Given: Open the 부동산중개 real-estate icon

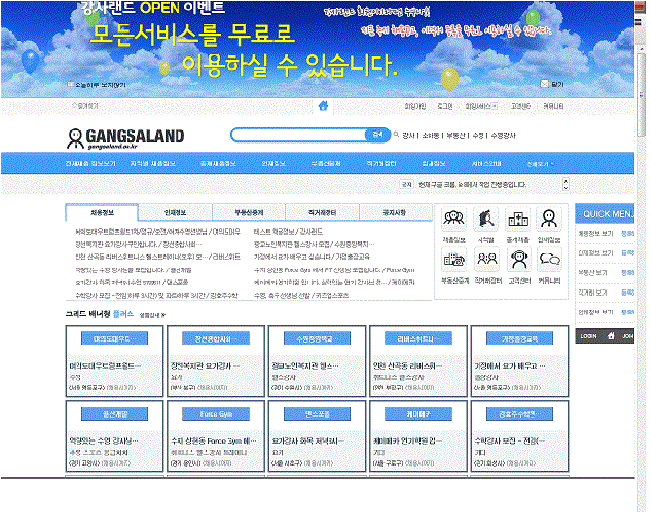Looking at the screenshot, I should click(x=454, y=260).
